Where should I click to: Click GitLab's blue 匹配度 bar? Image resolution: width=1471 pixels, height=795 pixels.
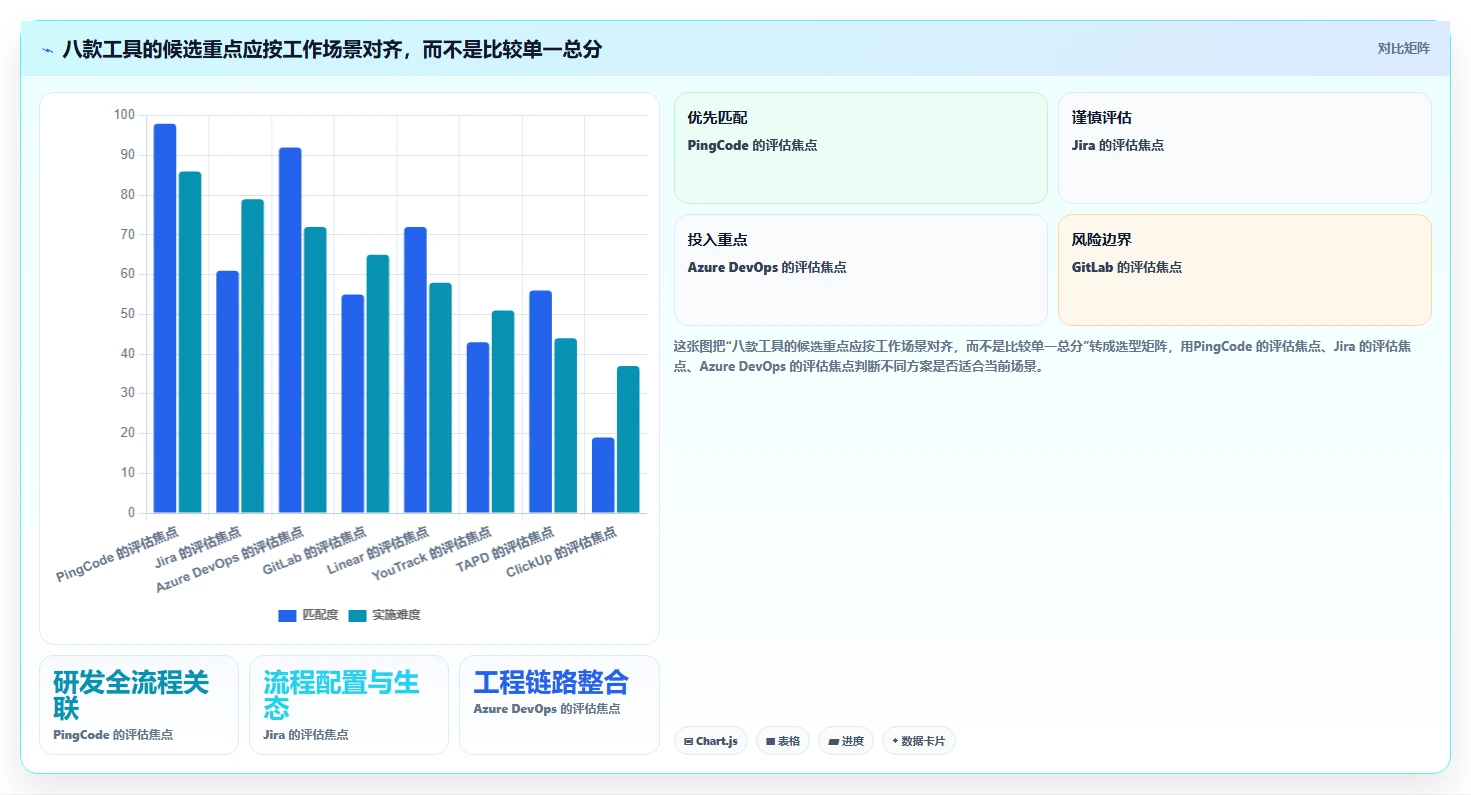pyautogui.click(x=353, y=404)
